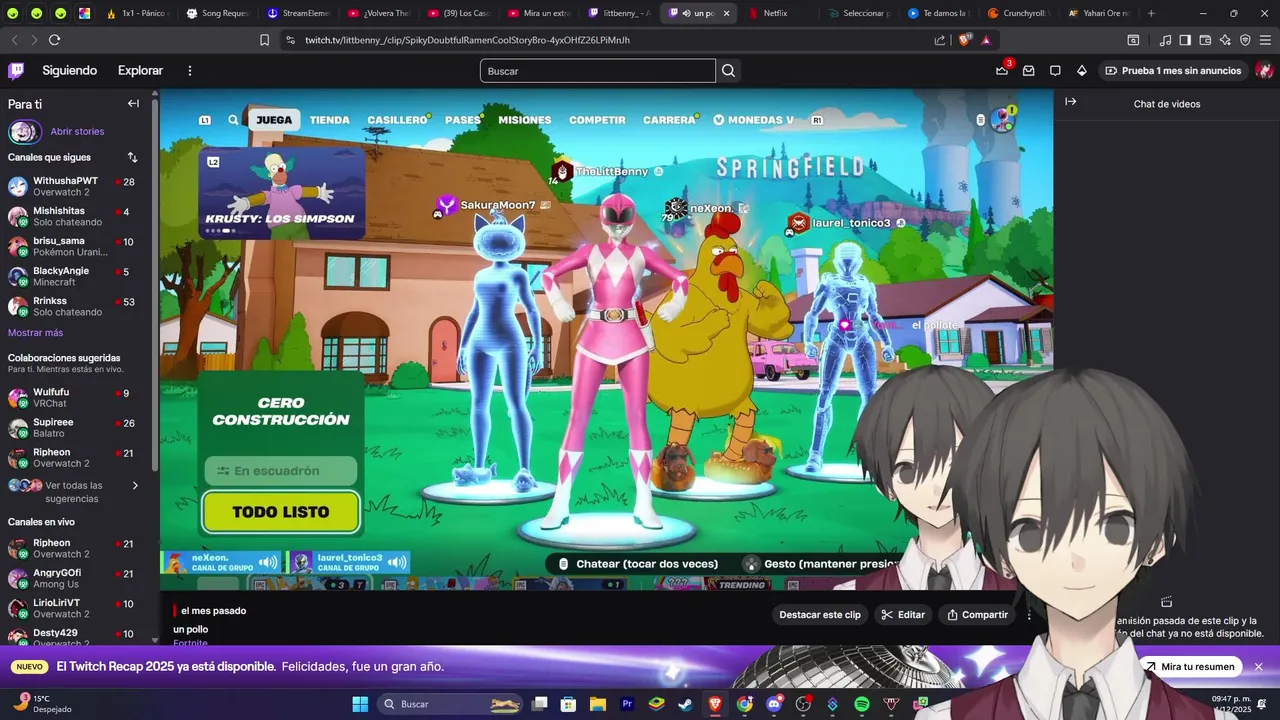Open the Fortnite category link

click(190, 643)
